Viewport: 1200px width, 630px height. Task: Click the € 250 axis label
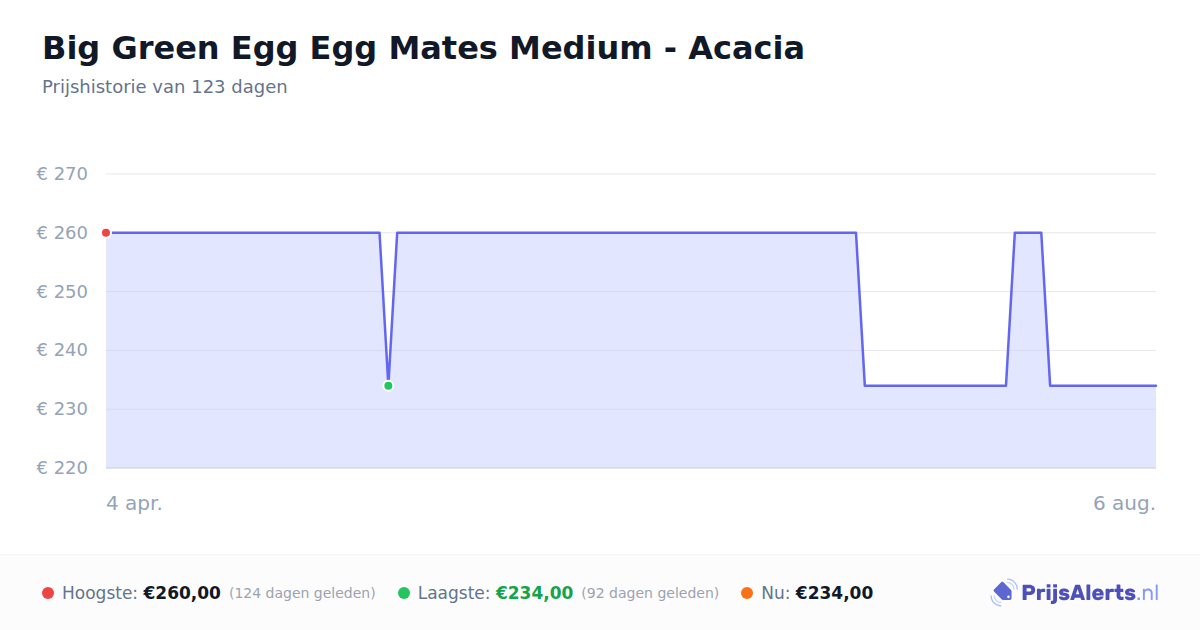[x=62, y=292]
